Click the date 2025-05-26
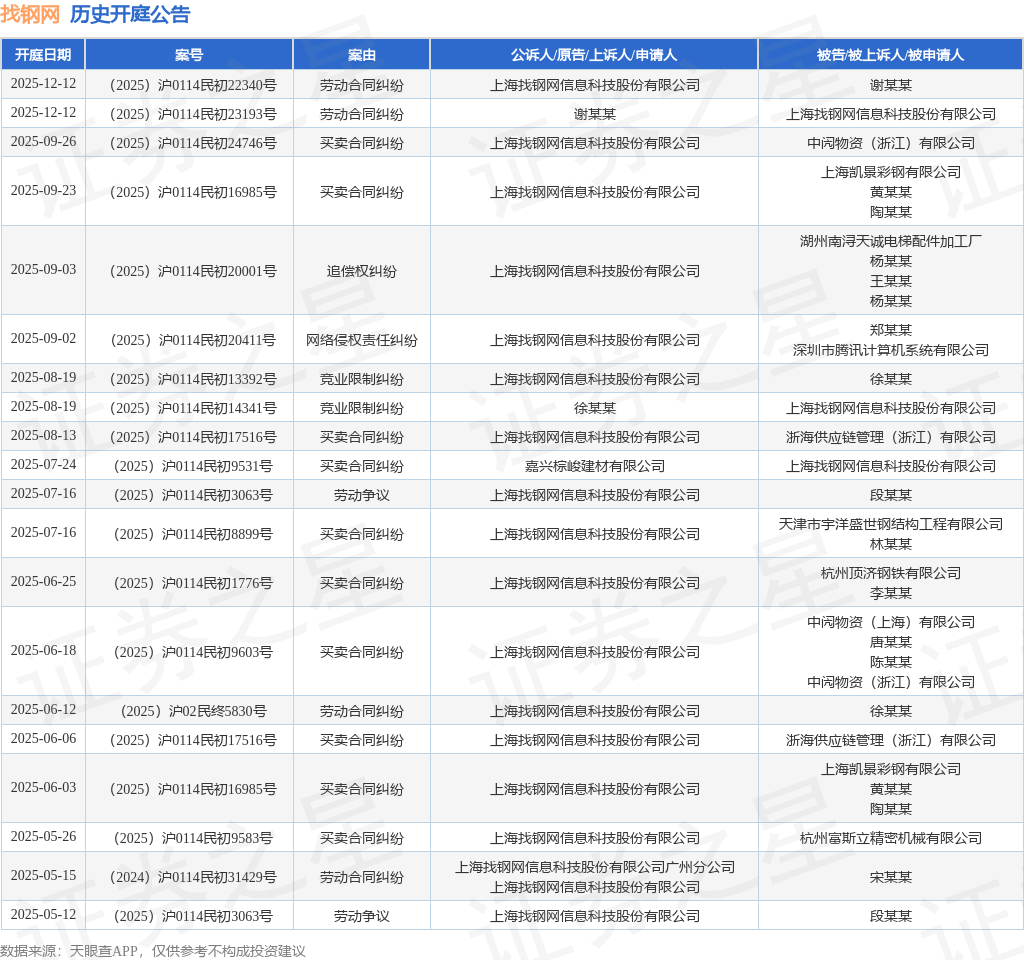 (43, 837)
